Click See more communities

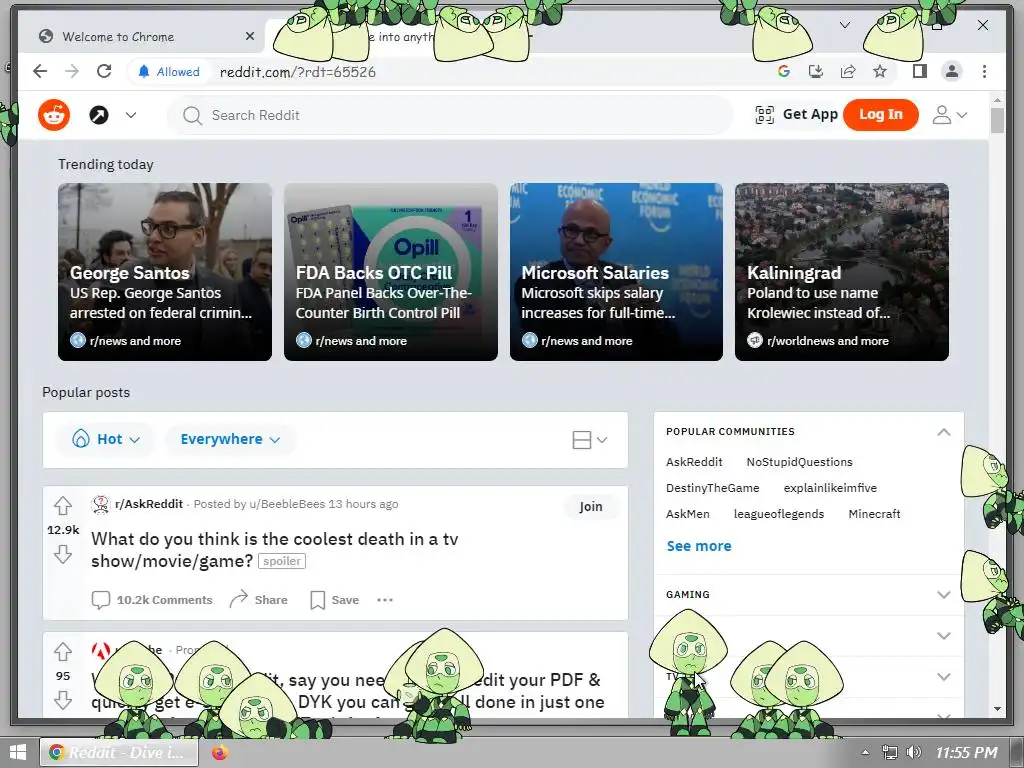(x=699, y=546)
